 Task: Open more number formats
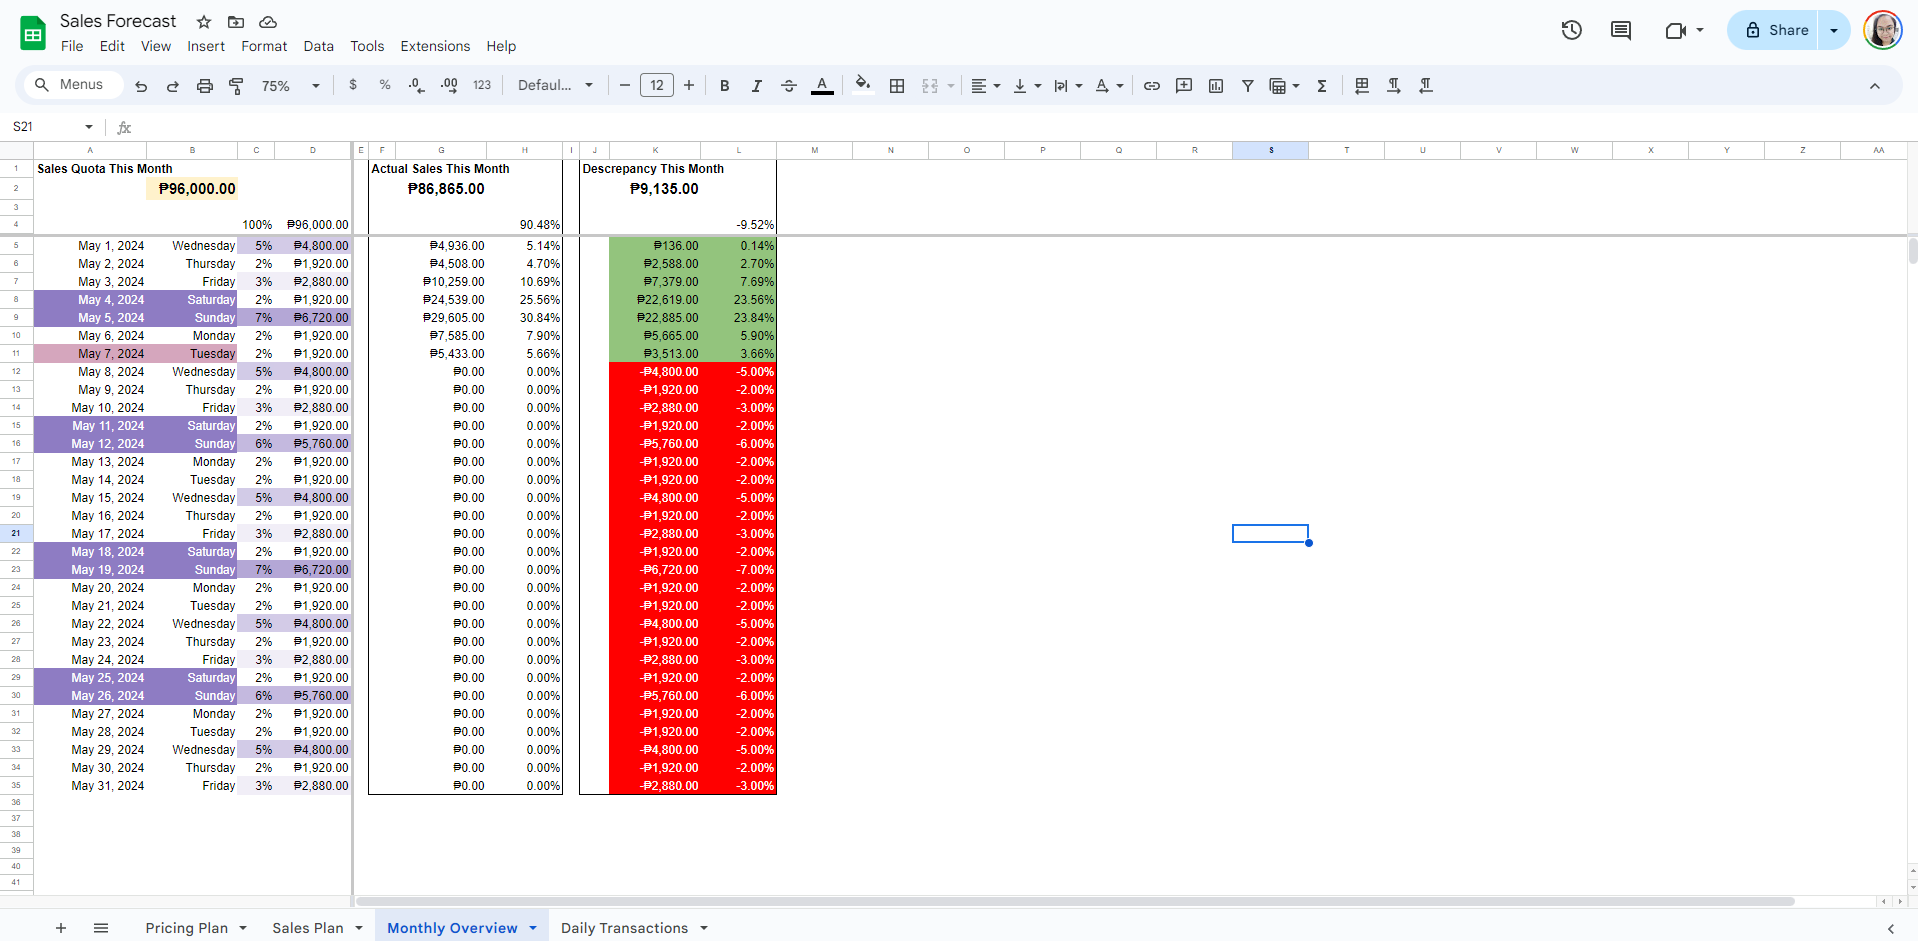pyautogui.click(x=482, y=86)
